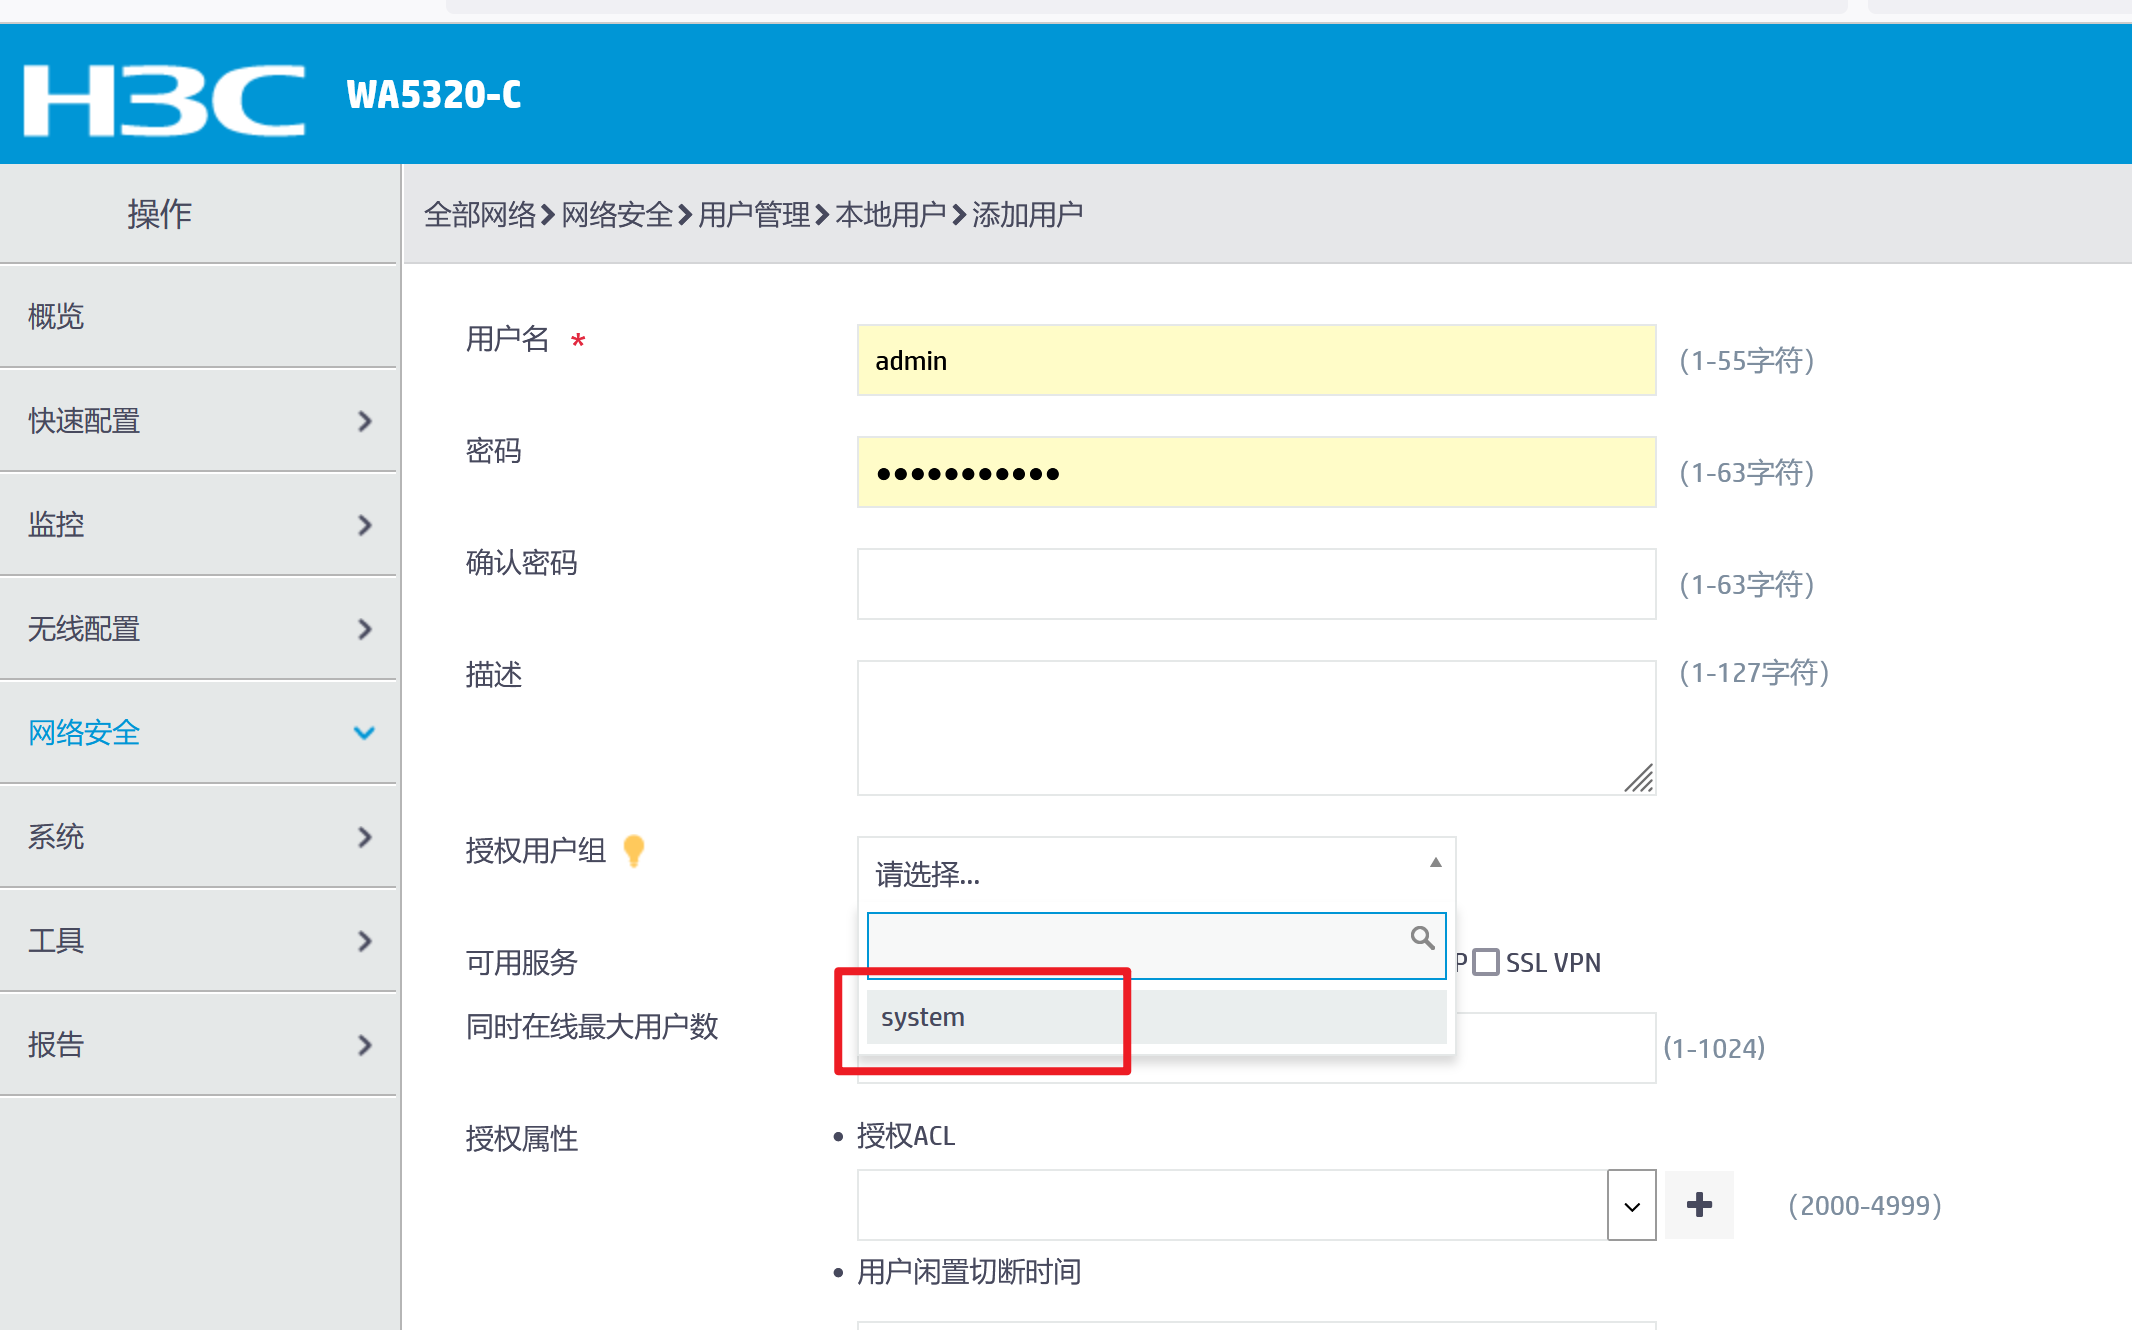This screenshot has height=1330, width=2132.
Task: Click the 确认密码 input field
Action: 1256,584
